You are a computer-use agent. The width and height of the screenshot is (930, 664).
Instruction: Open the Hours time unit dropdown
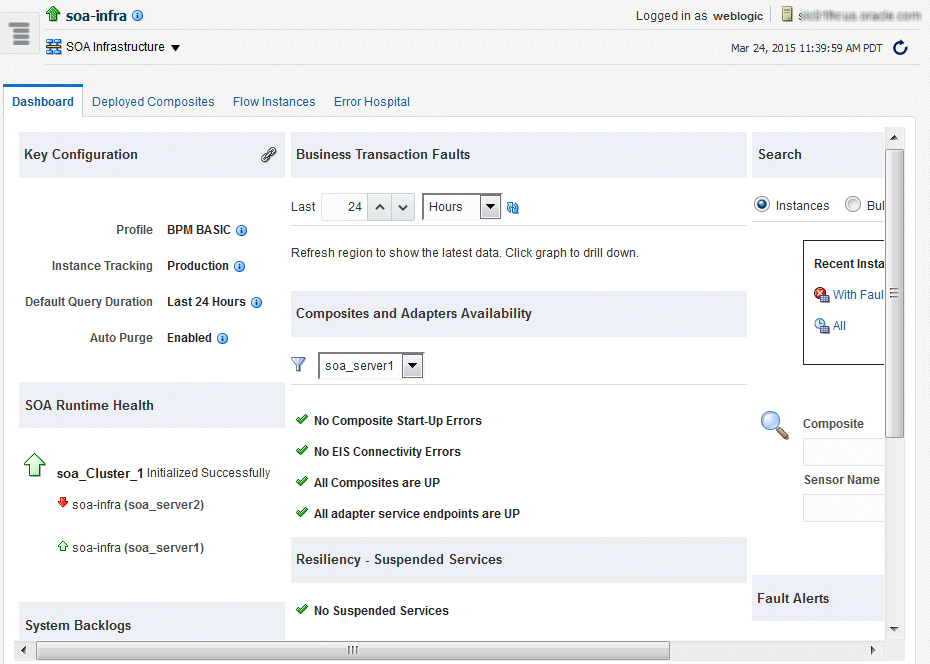pos(491,207)
